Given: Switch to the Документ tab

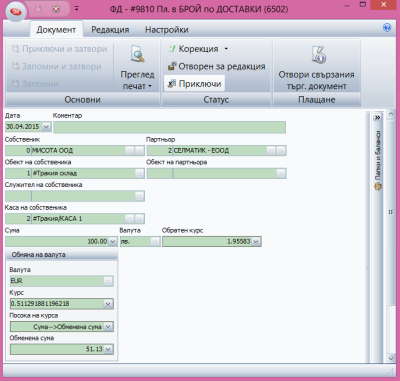Looking at the screenshot, I should (56, 30).
